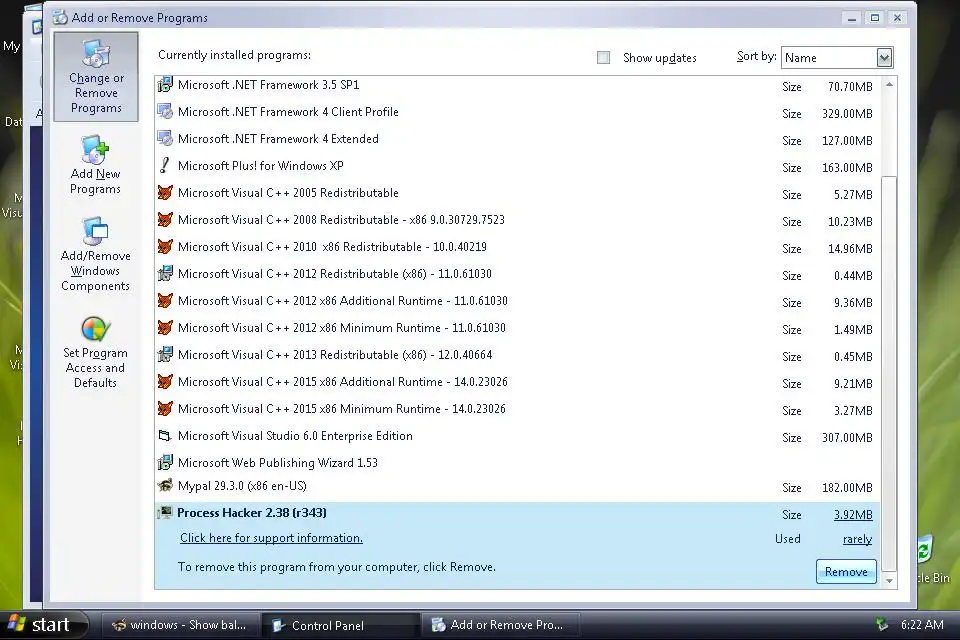Switch to Add or Remove Pro... taskbar button
This screenshot has width=960, height=640.
[501, 625]
